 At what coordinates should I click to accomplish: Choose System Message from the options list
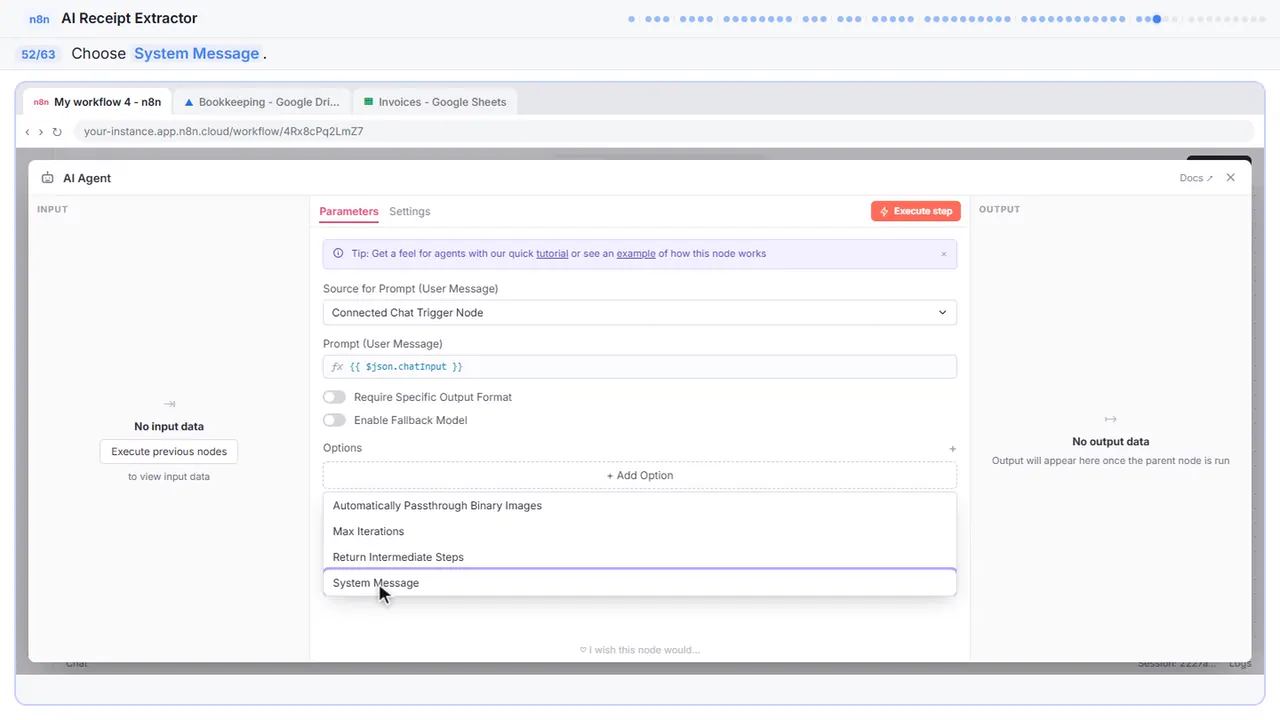coord(640,583)
